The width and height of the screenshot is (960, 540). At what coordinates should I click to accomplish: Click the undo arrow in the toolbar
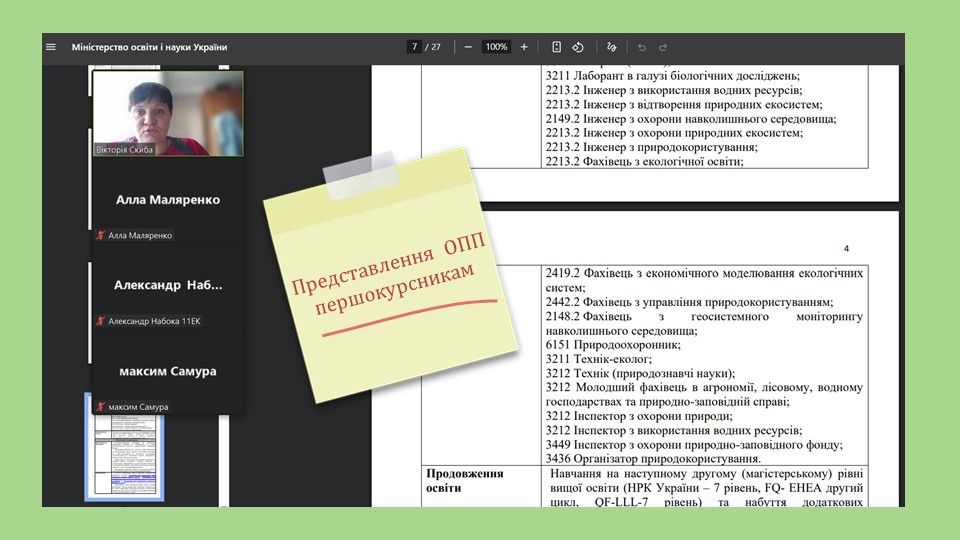coord(642,47)
